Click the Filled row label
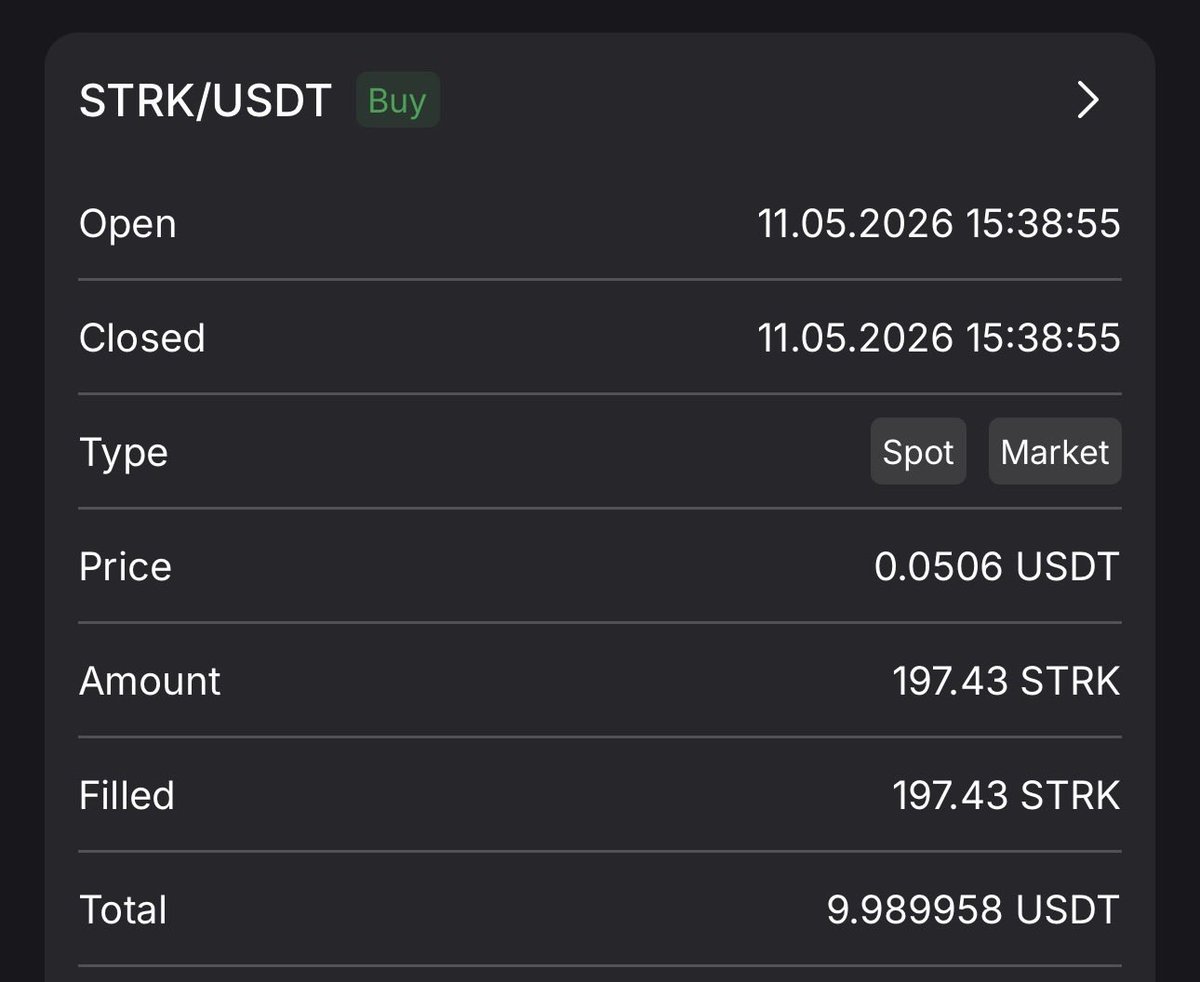Image resolution: width=1200 pixels, height=982 pixels. click(127, 796)
